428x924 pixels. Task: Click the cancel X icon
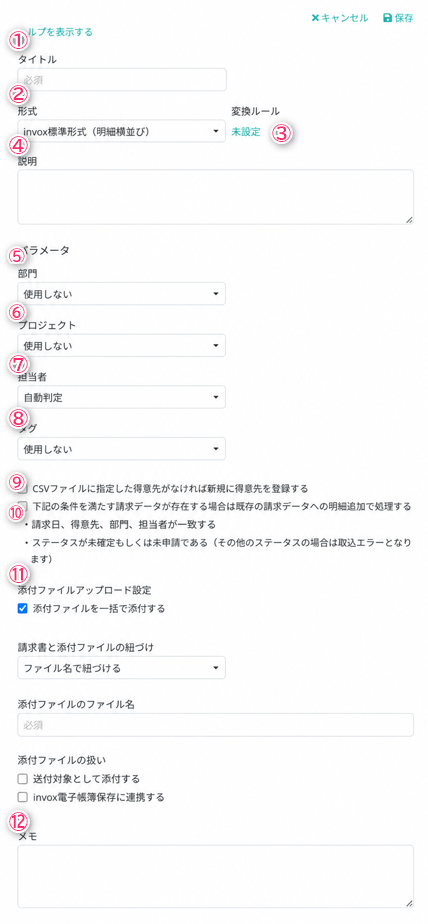pos(315,18)
